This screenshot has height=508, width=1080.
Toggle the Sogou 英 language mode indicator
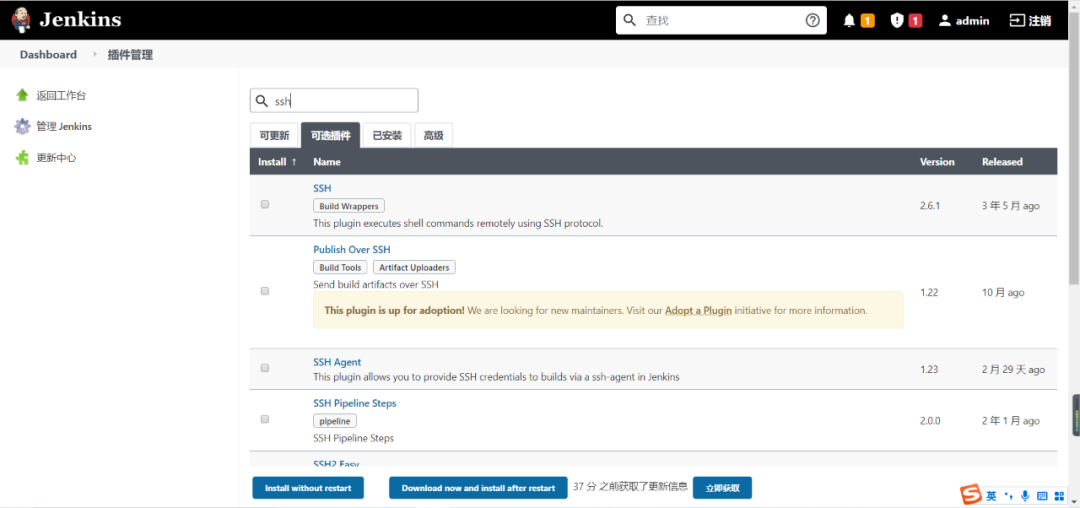(x=991, y=496)
